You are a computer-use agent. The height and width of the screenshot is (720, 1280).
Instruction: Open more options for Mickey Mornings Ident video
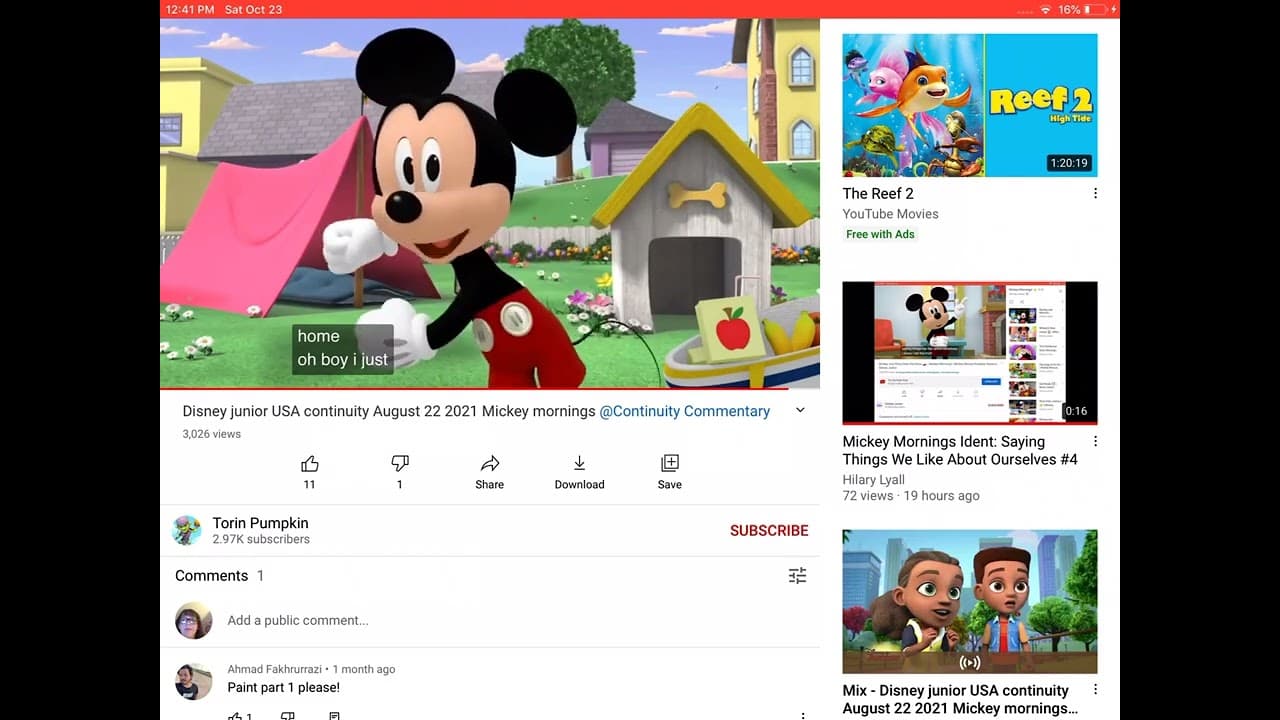1095,442
